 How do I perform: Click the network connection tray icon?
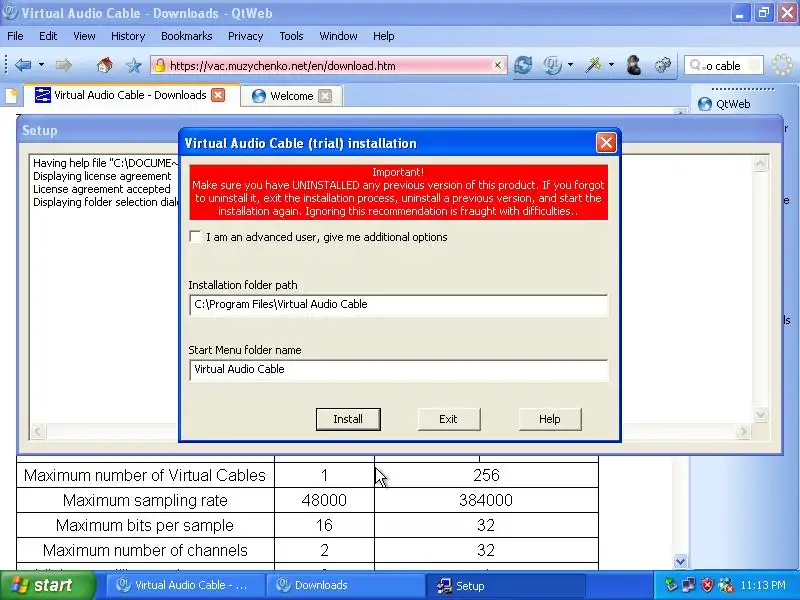(689, 585)
